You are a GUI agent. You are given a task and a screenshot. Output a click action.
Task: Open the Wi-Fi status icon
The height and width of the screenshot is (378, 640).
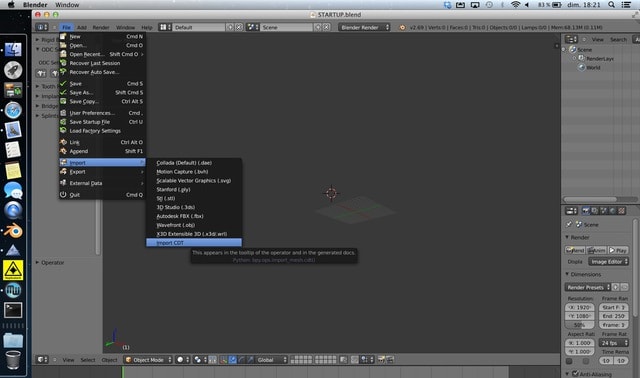(516, 4)
